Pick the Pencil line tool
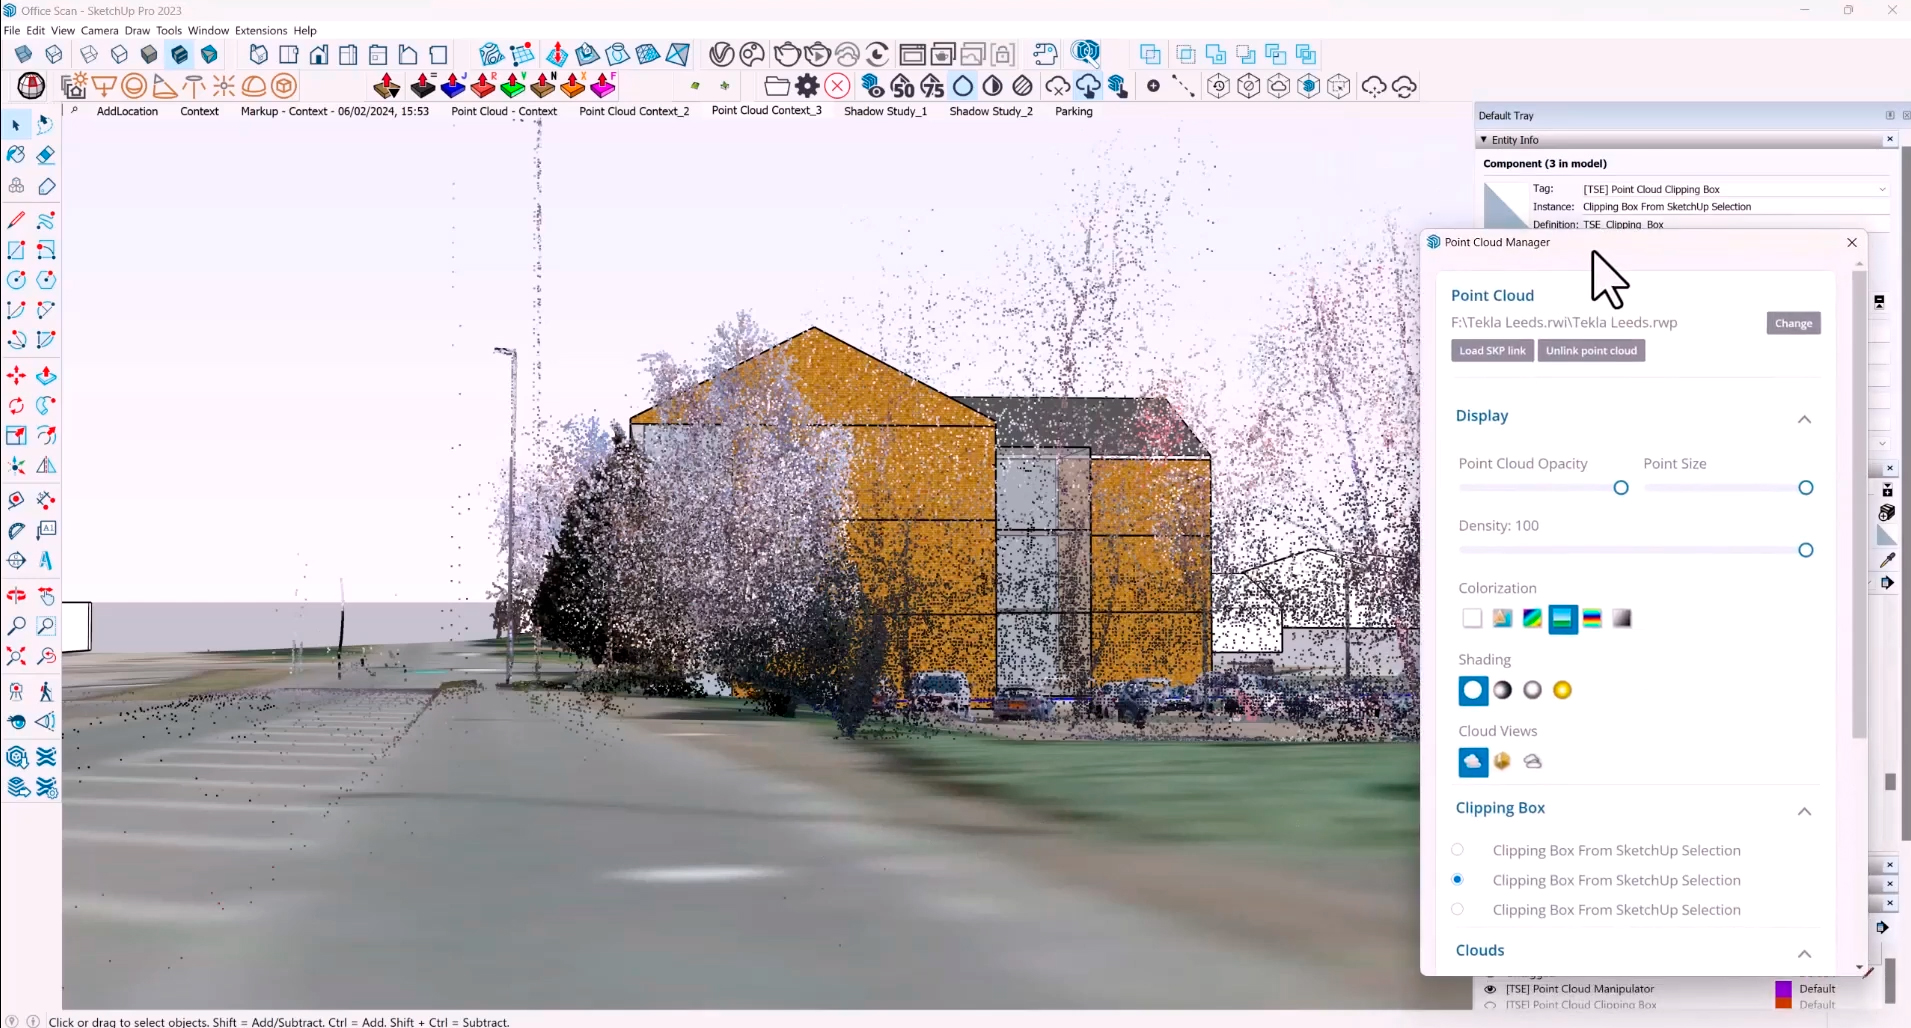Image resolution: width=1911 pixels, height=1028 pixels. click(x=16, y=220)
